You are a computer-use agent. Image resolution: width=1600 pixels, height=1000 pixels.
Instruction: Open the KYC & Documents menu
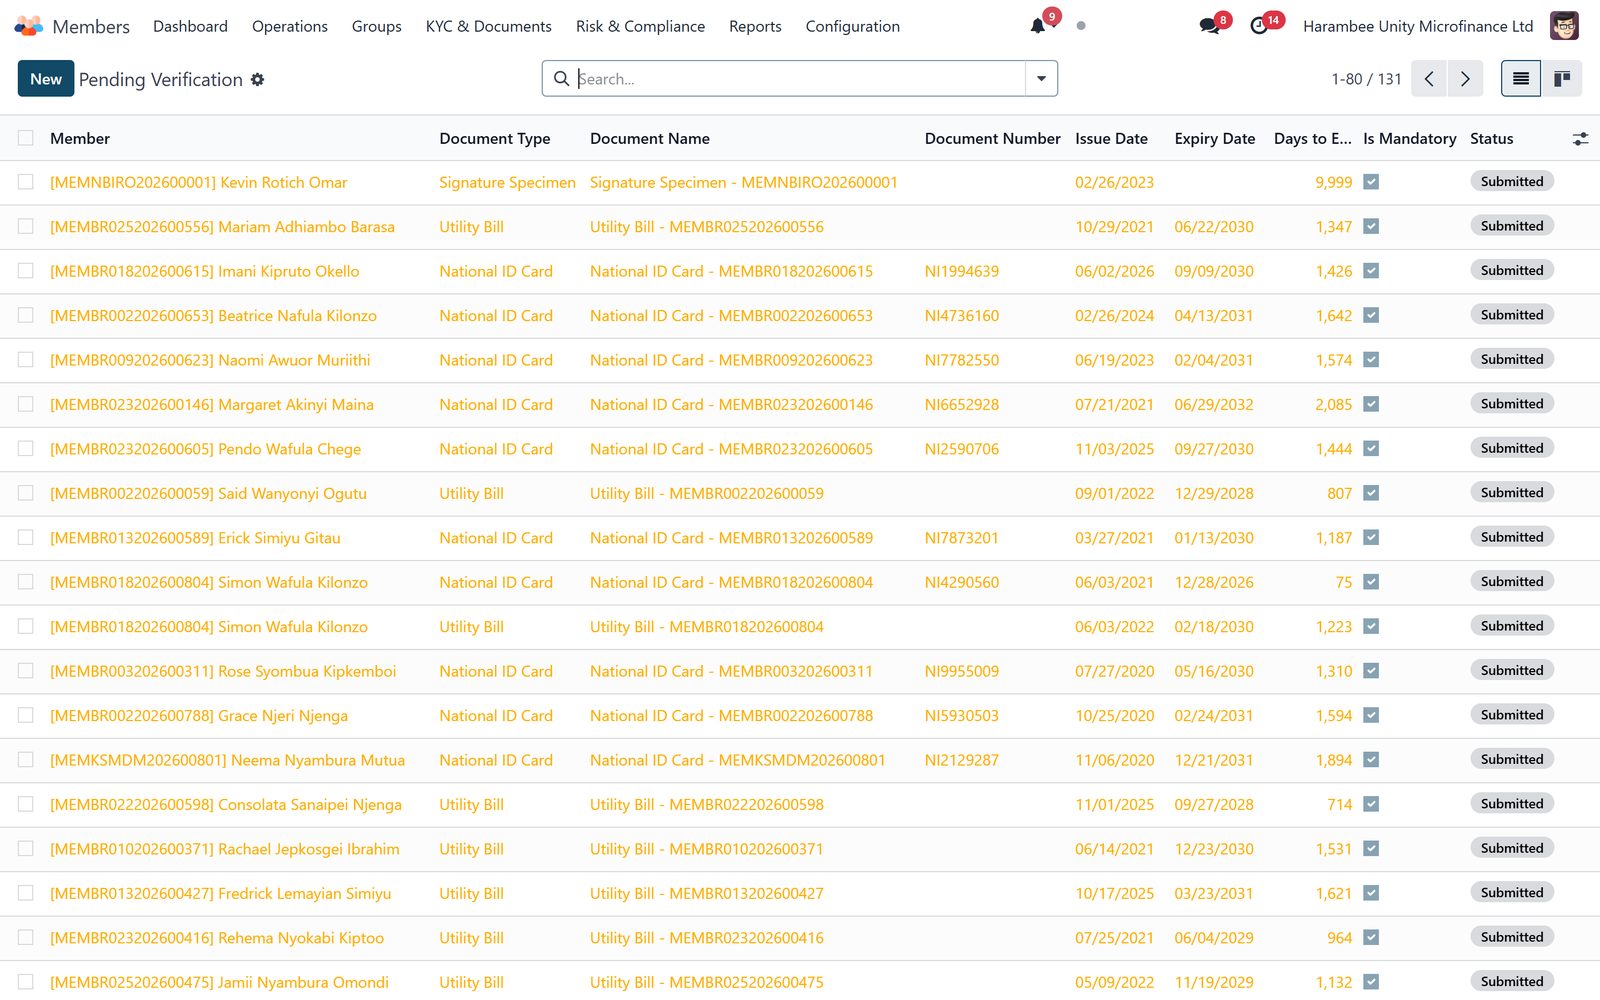click(x=488, y=26)
